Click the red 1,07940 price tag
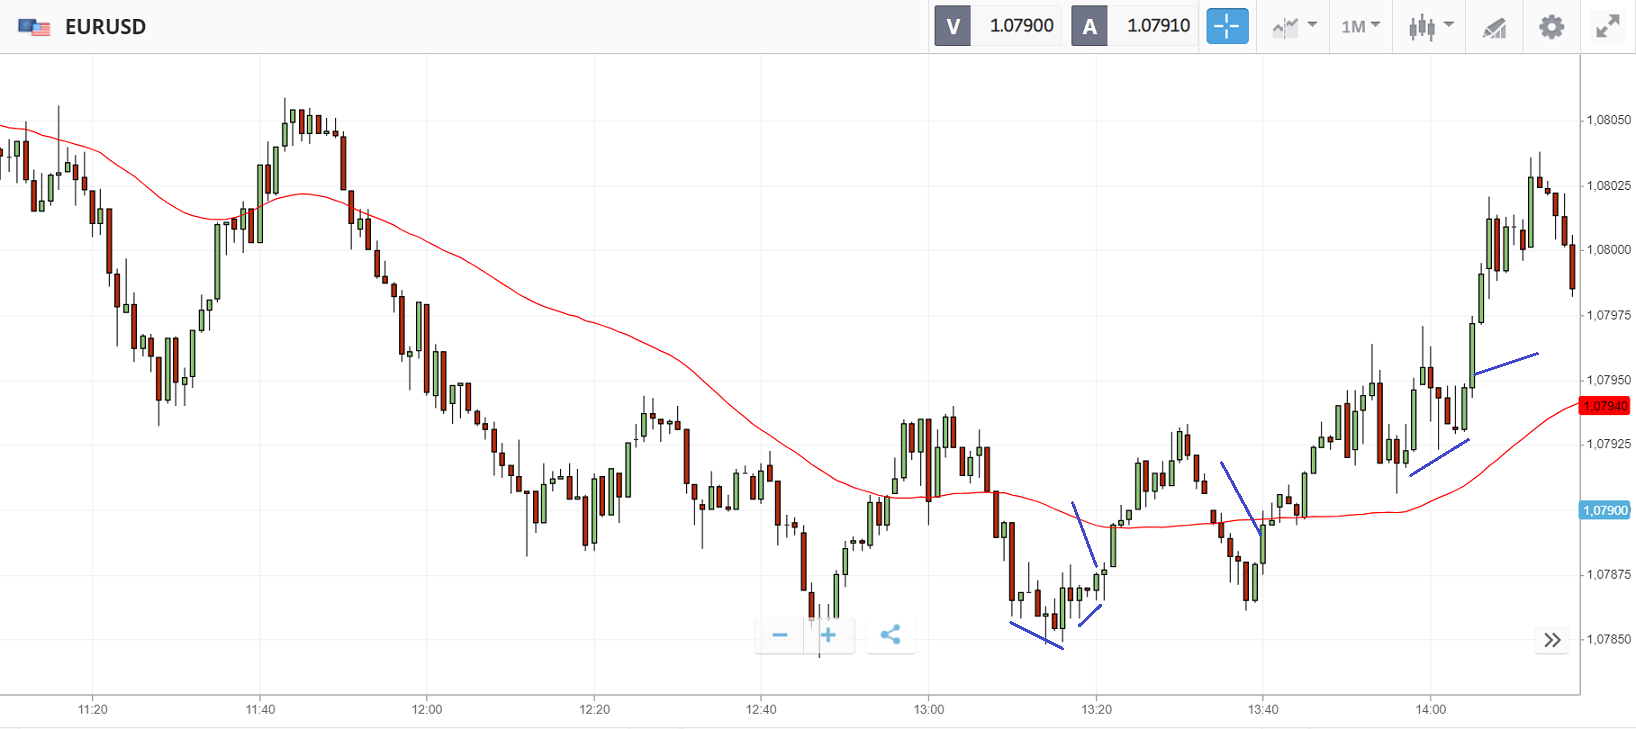1636x729 pixels. click(x=1604, y=406)
